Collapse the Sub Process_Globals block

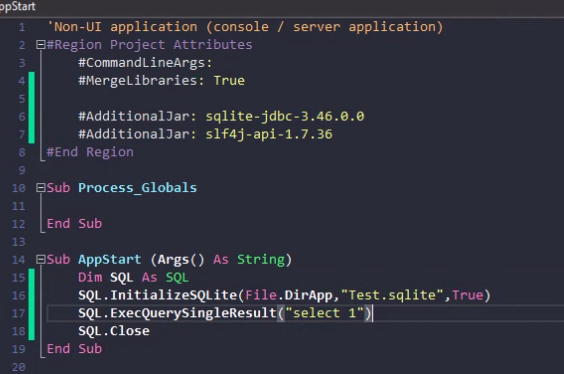click(40, 188)
